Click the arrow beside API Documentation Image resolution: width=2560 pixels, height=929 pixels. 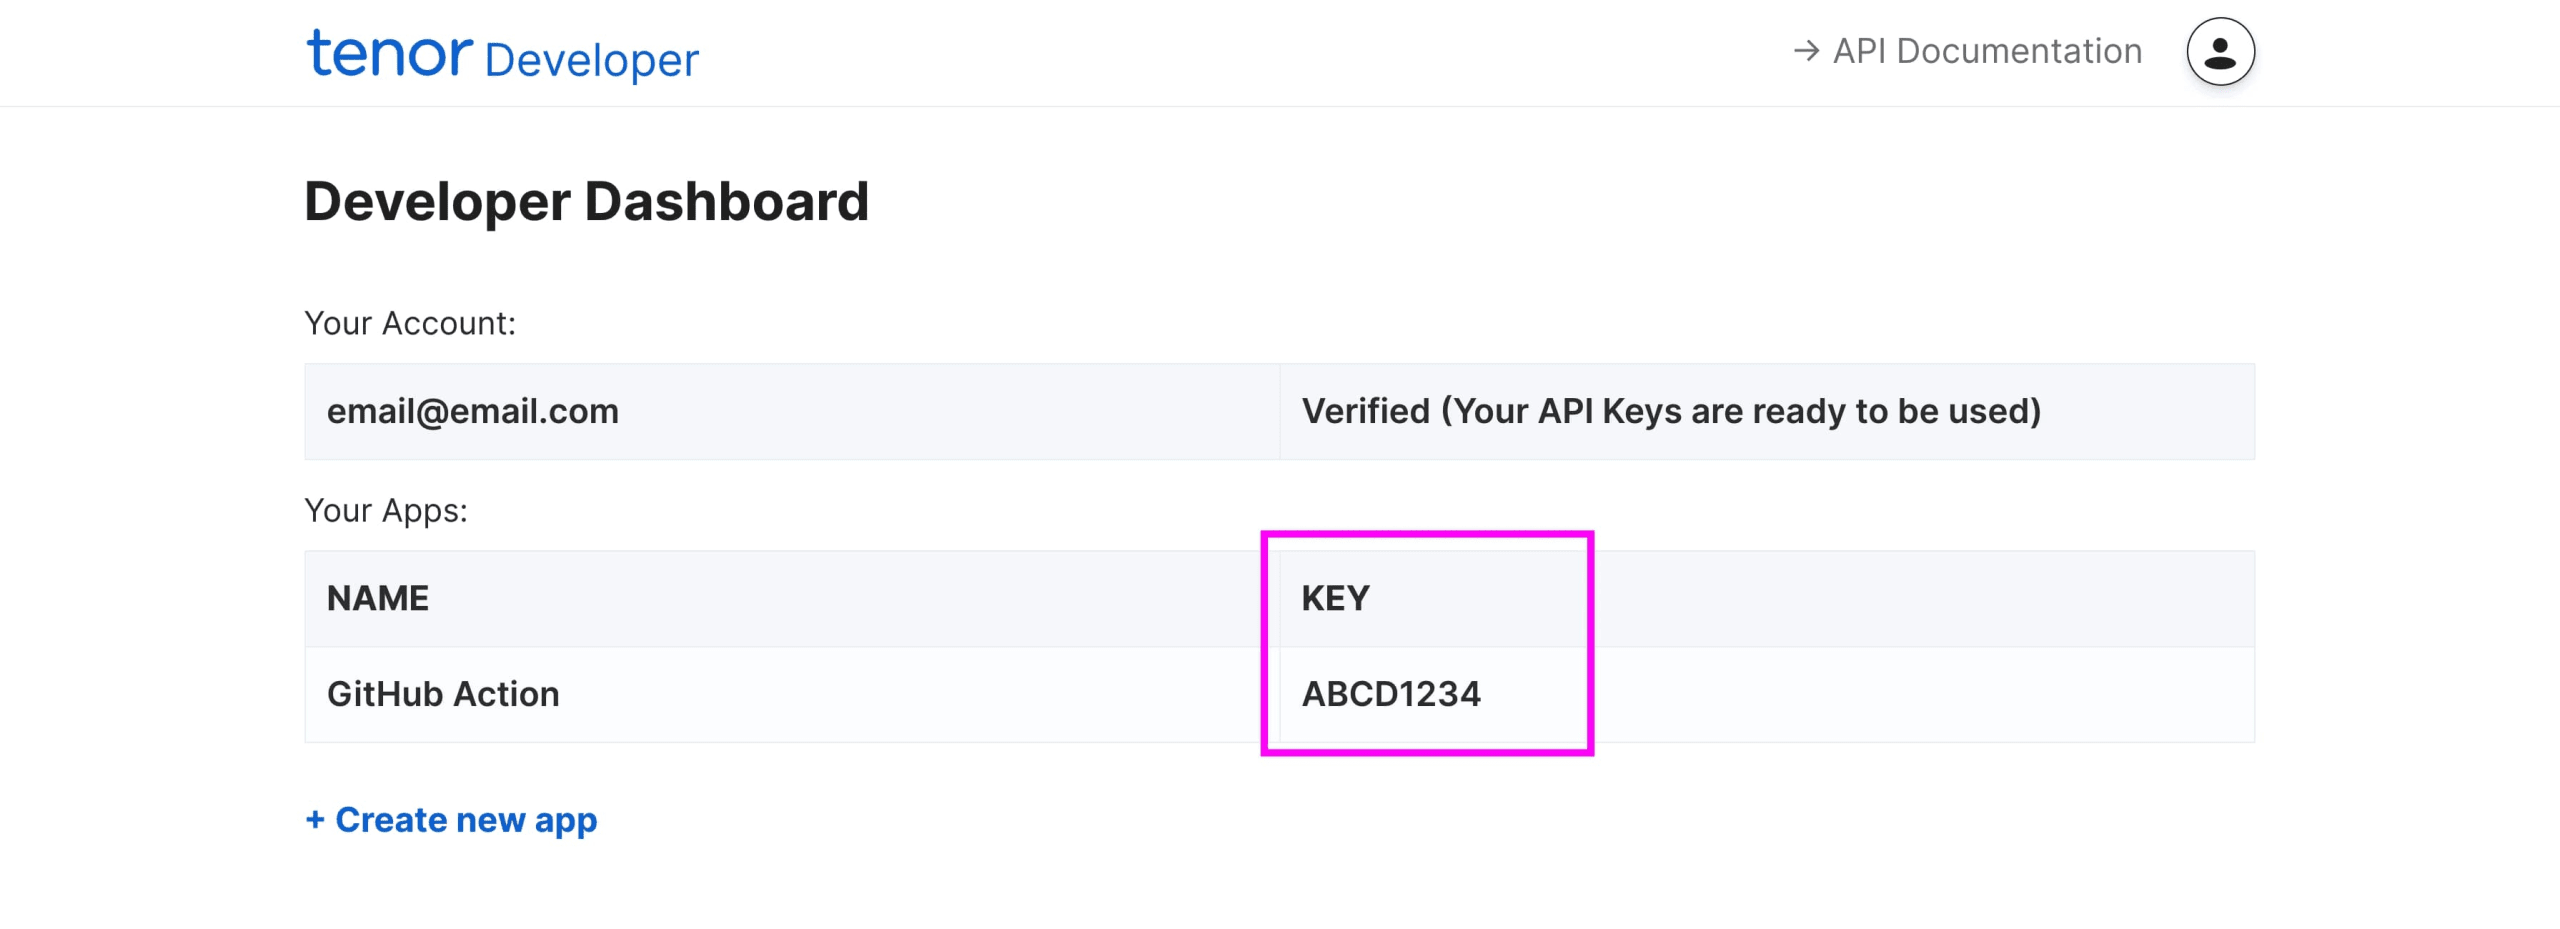[x=1806, y=51]
